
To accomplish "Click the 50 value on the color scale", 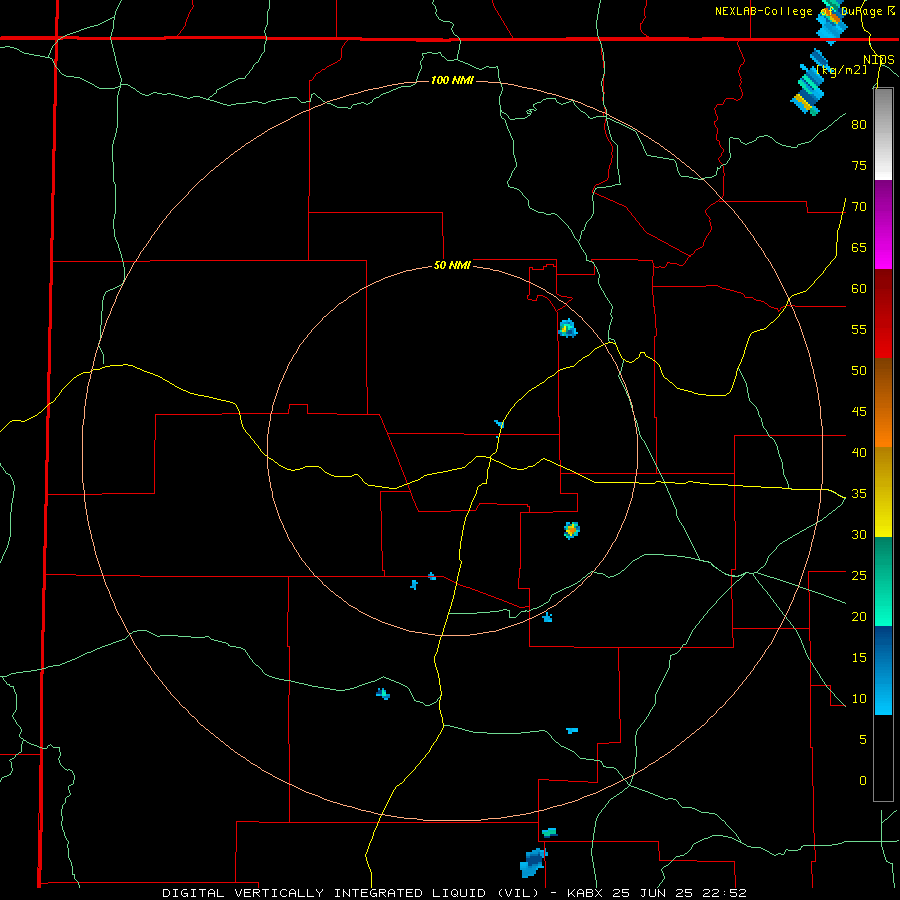I will tap(859, 371).
